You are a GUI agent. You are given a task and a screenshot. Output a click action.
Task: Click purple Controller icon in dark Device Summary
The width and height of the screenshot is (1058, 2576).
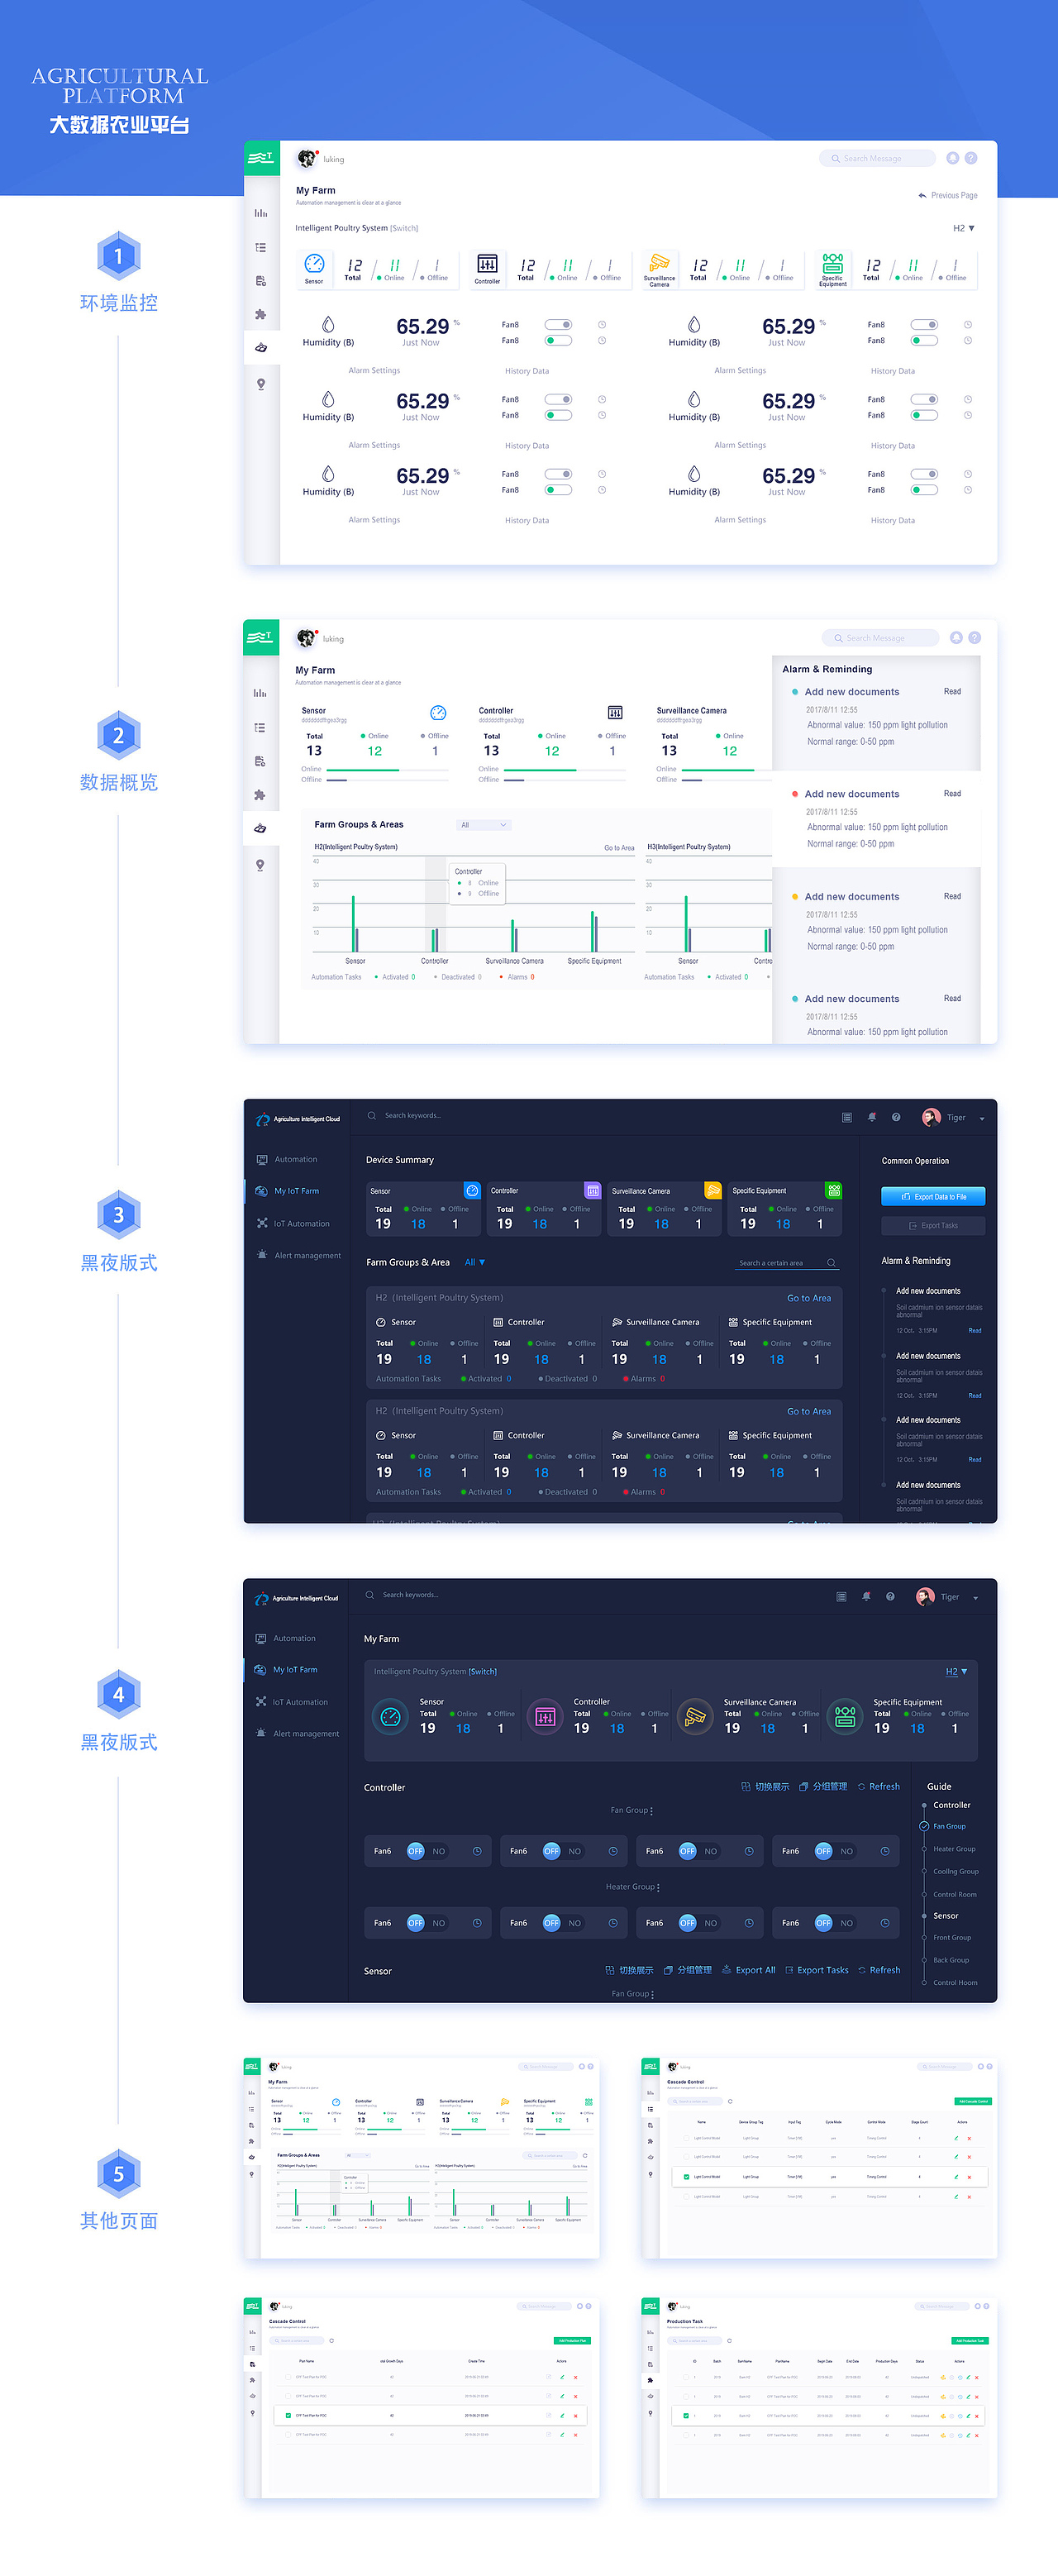[593, 1191]
